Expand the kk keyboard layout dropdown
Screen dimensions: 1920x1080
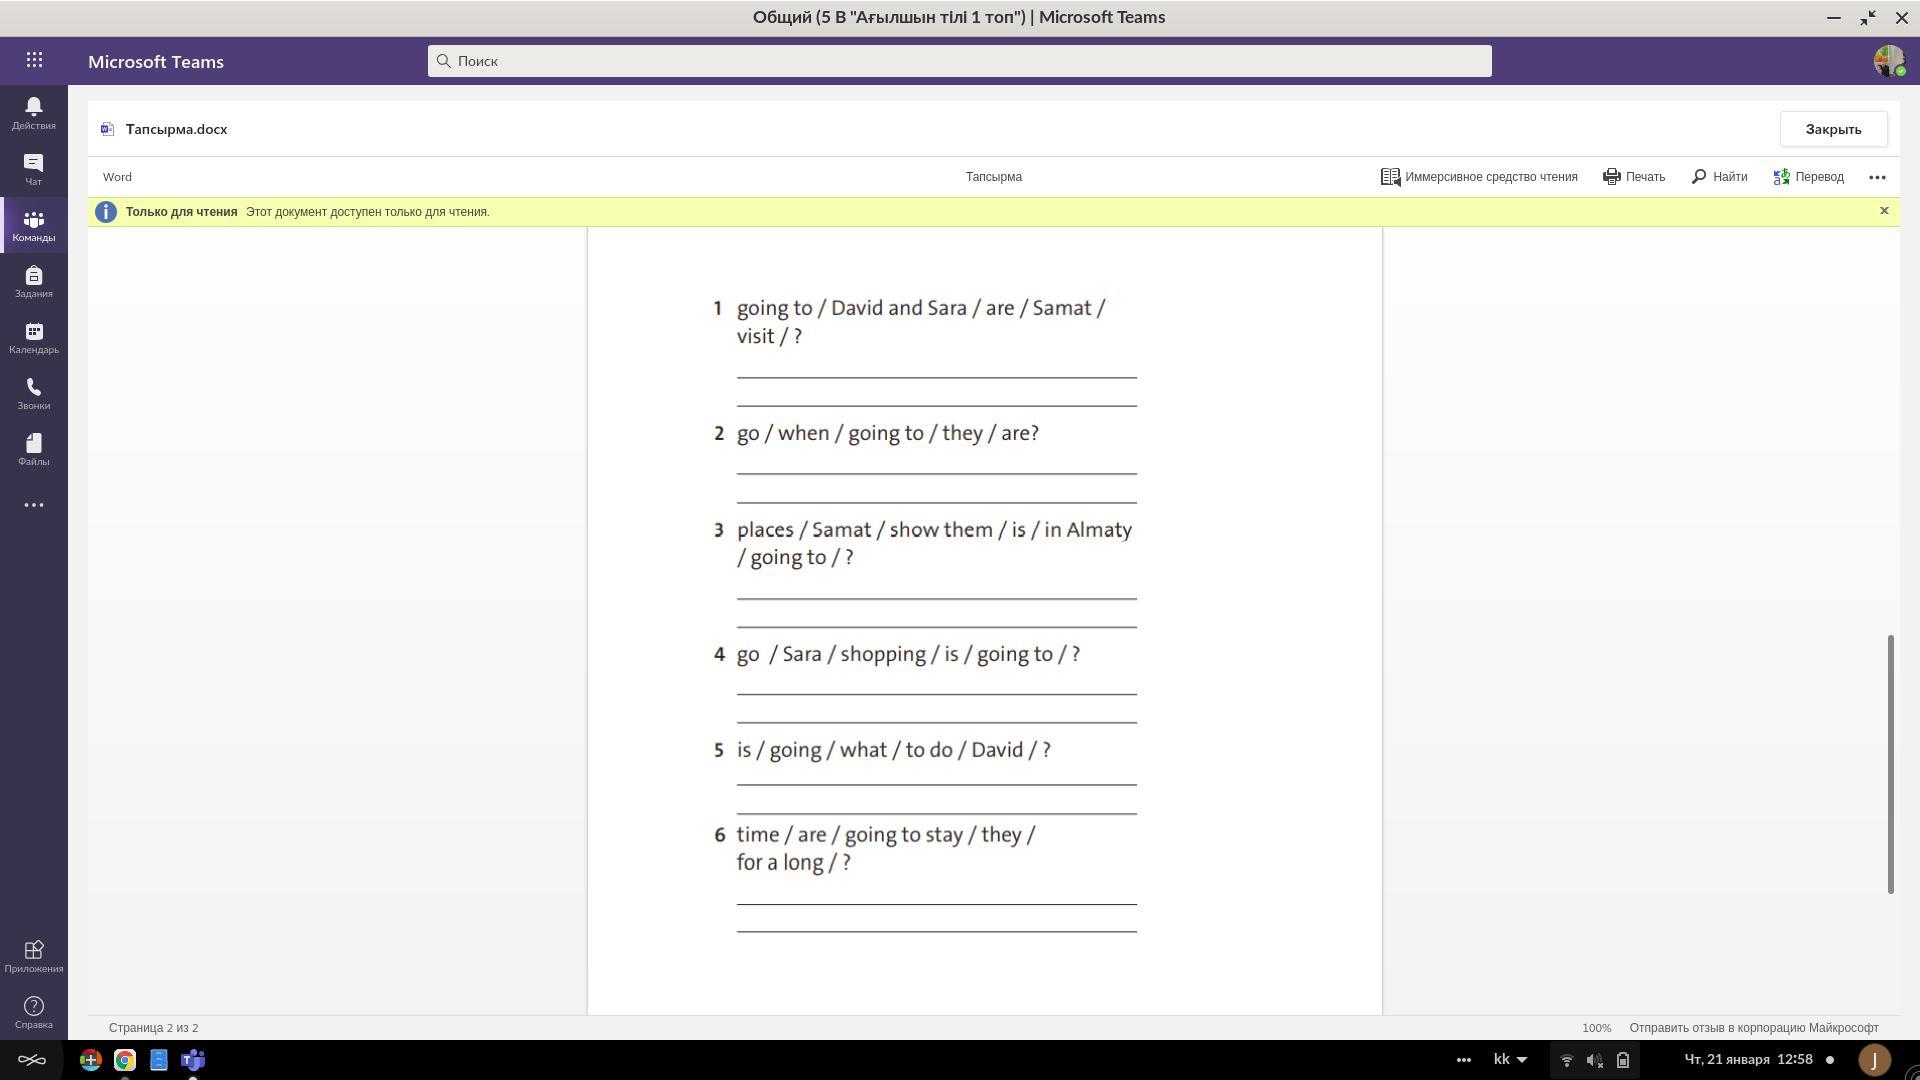(x=1510, y=1059)
